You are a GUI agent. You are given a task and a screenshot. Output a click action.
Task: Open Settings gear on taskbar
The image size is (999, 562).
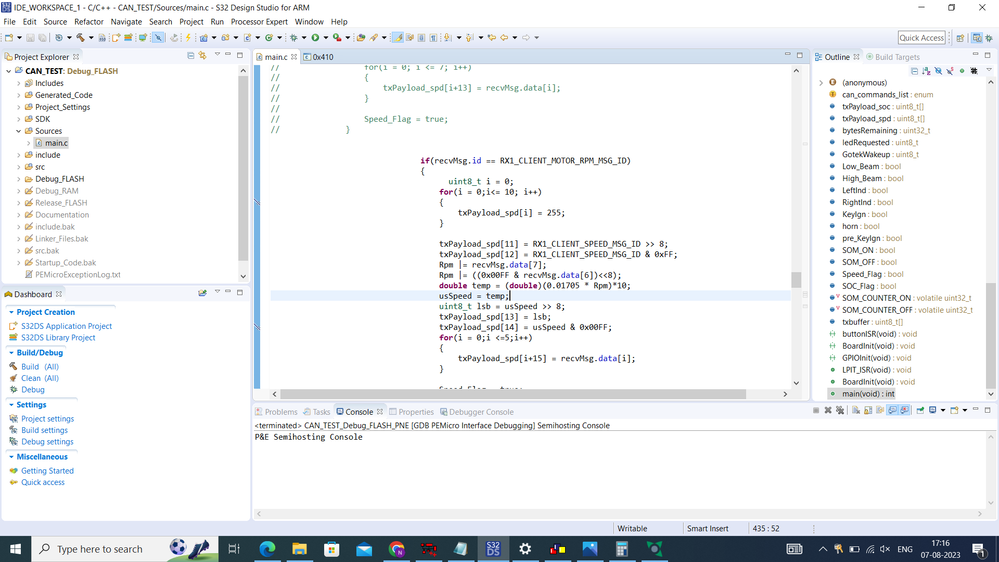(x=525, y=549)
